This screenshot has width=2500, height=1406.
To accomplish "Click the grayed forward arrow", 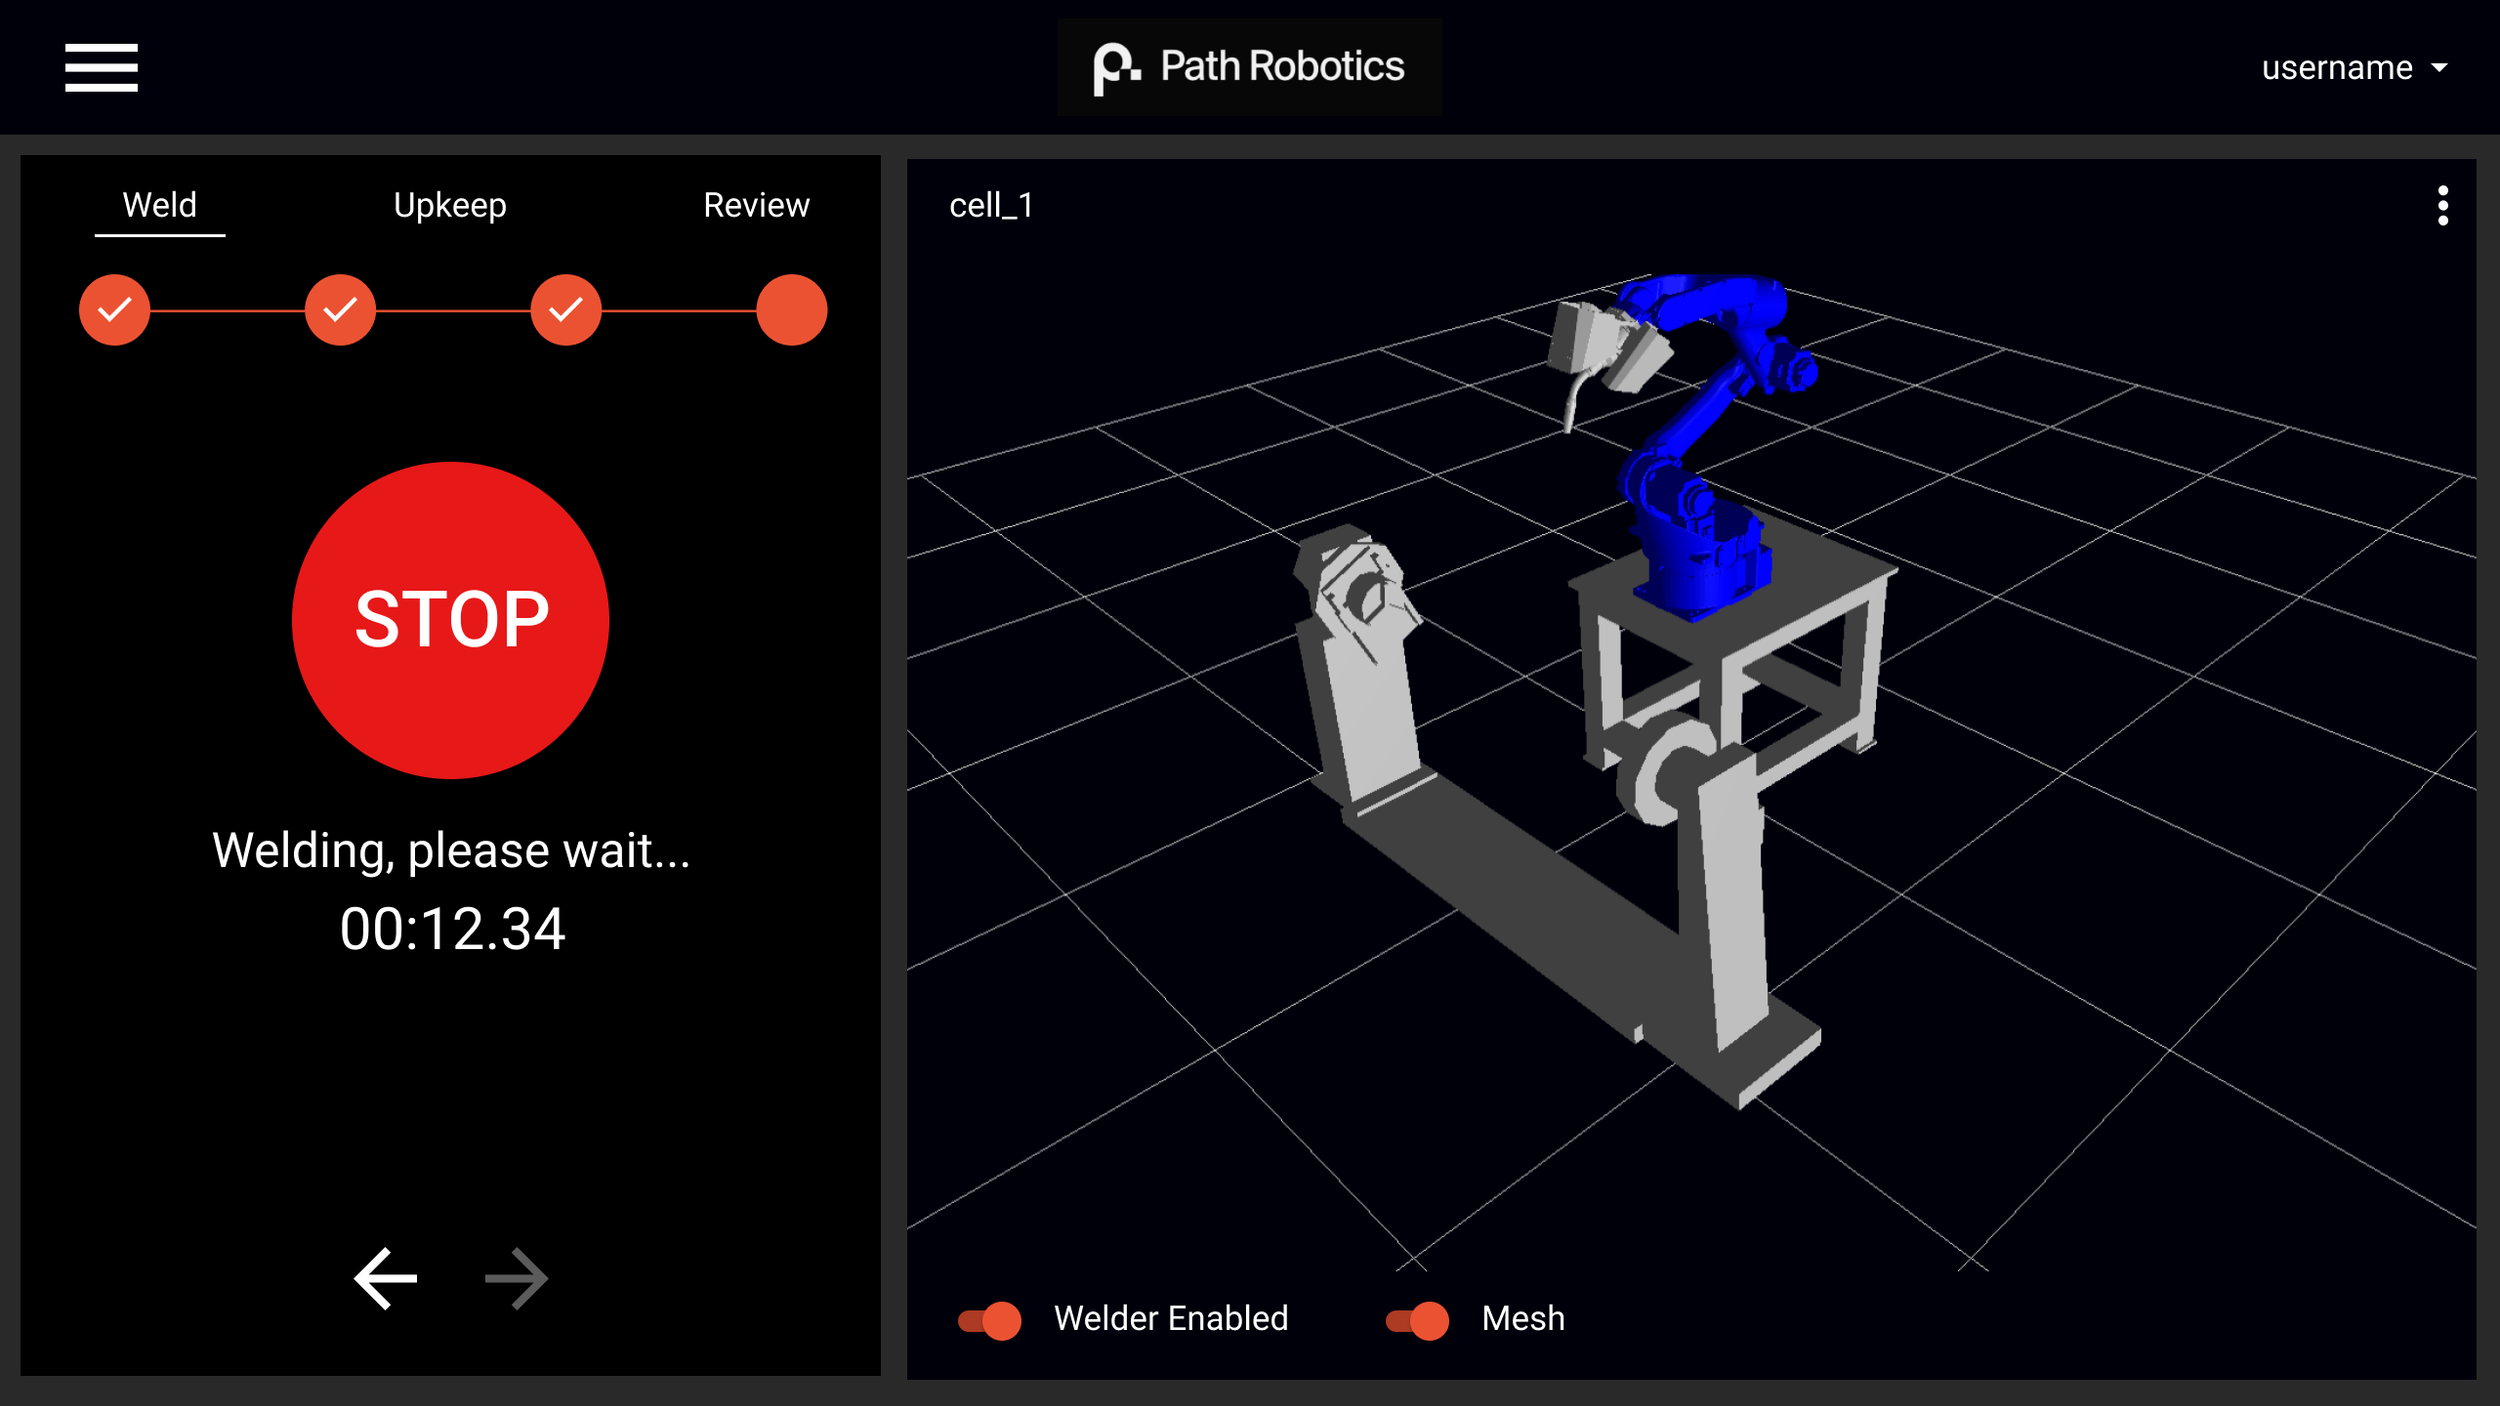I will (516, 1278).
